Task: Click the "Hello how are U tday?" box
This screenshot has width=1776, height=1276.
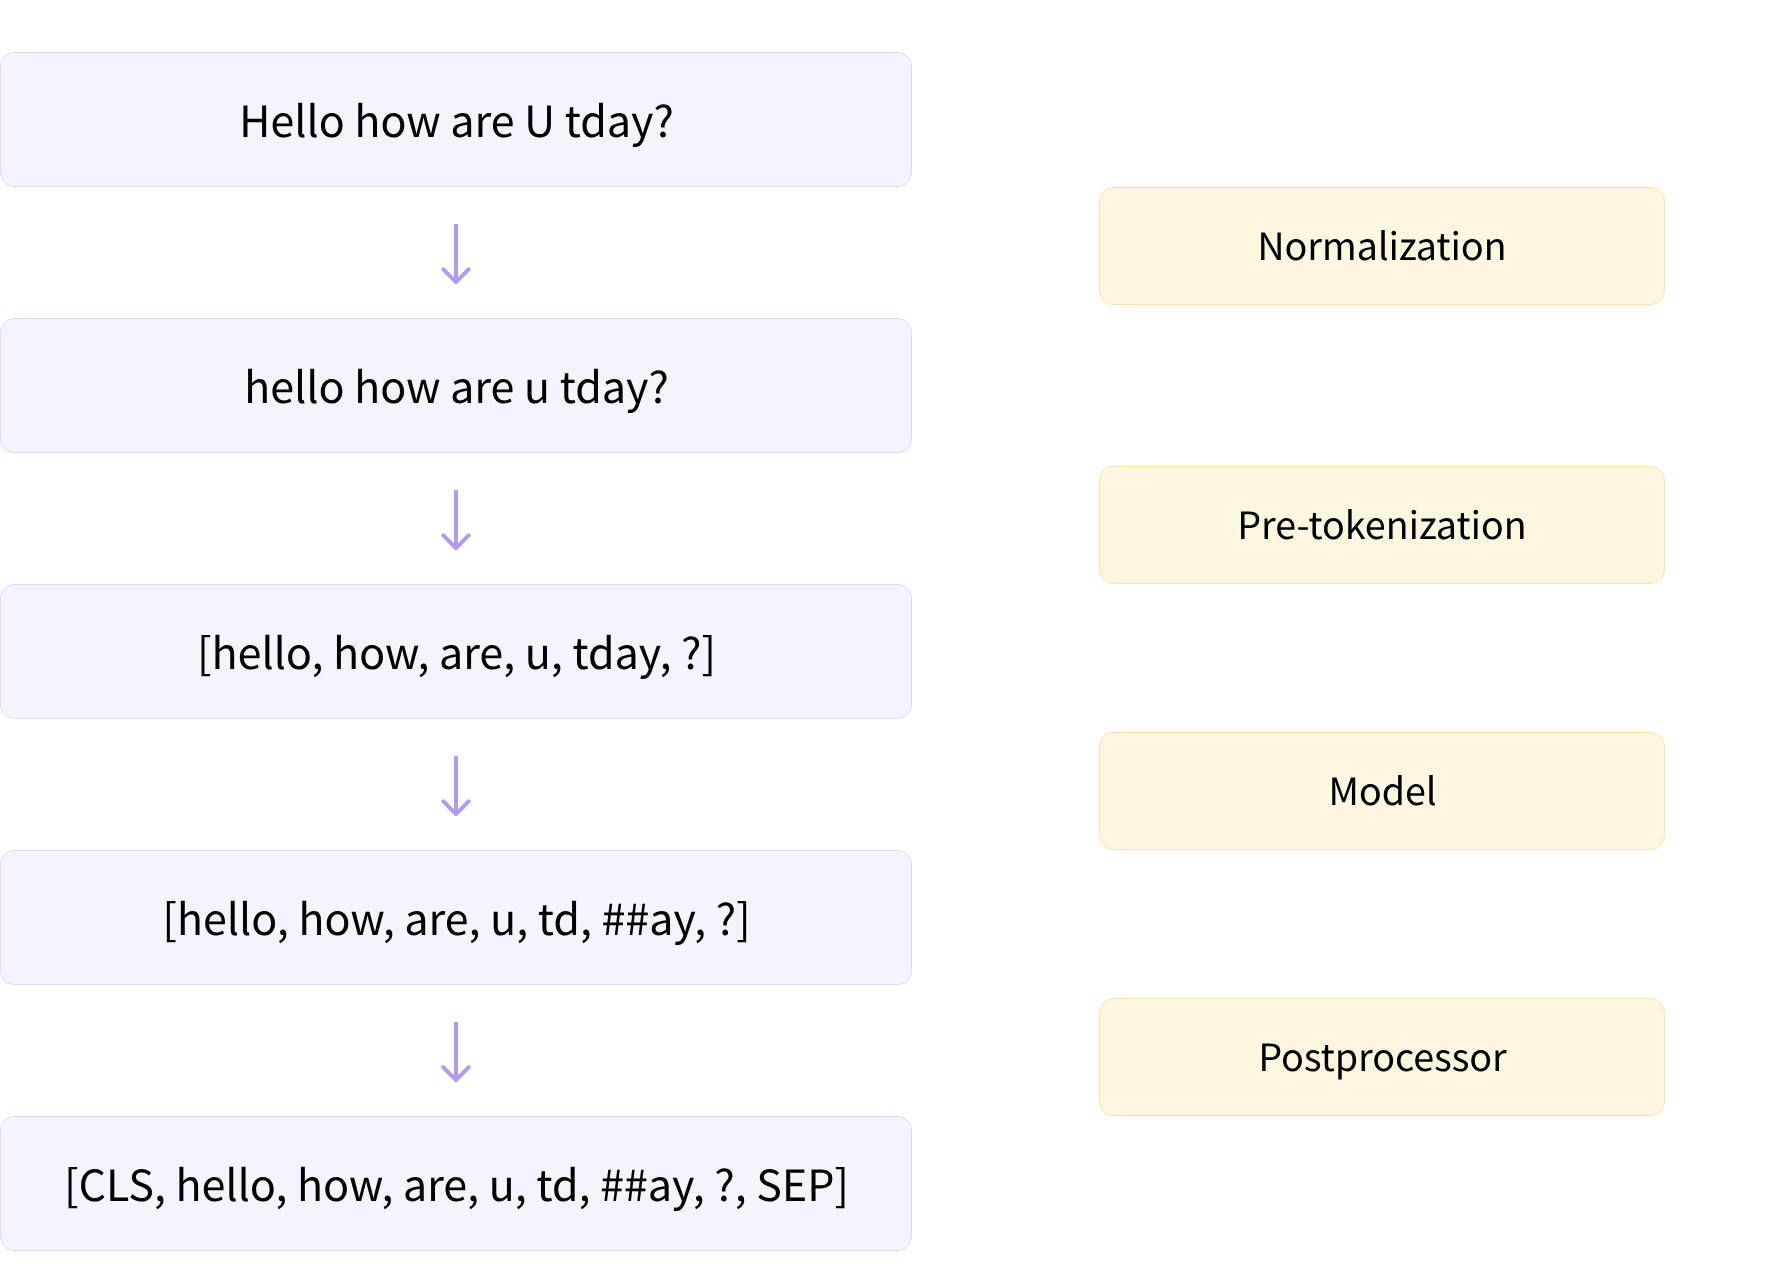Action: click(456, 120)
